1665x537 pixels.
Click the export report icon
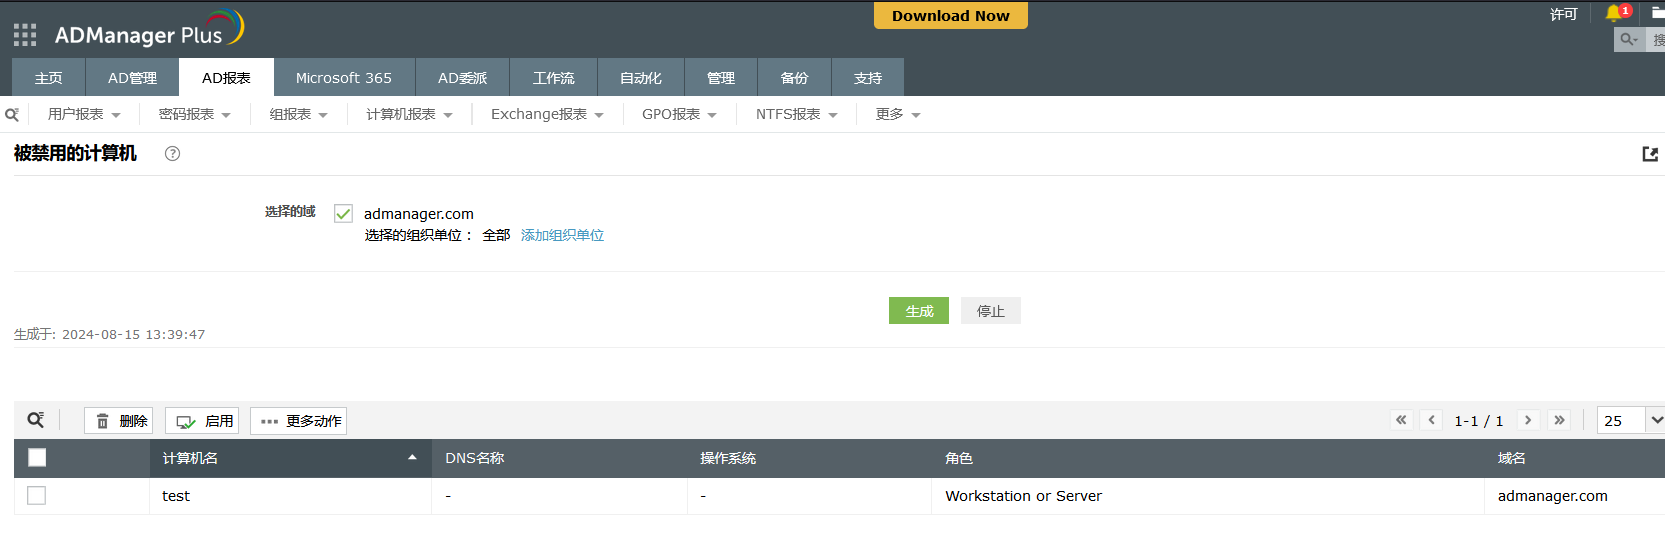[x=1650, y=154]
